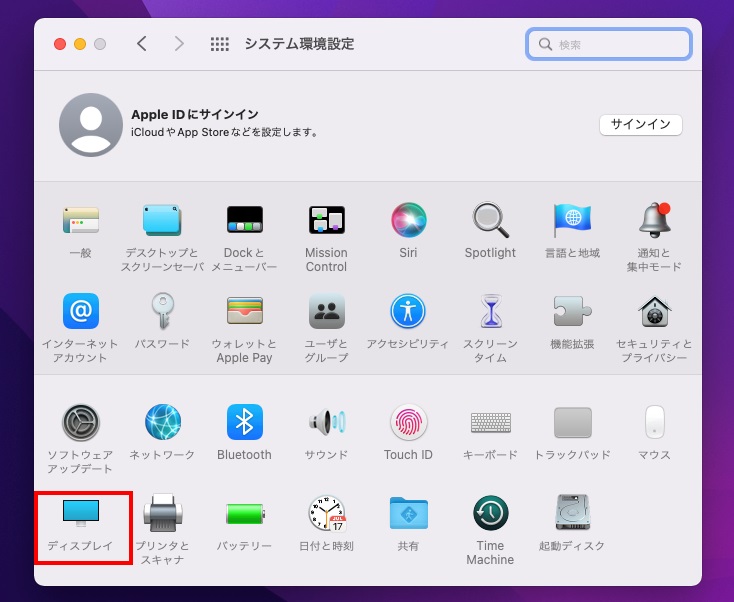Screen dimensions: 734x602
Task: Open ディスプレイ preferences
Action: pyautogui.click(x=81, y=513)
